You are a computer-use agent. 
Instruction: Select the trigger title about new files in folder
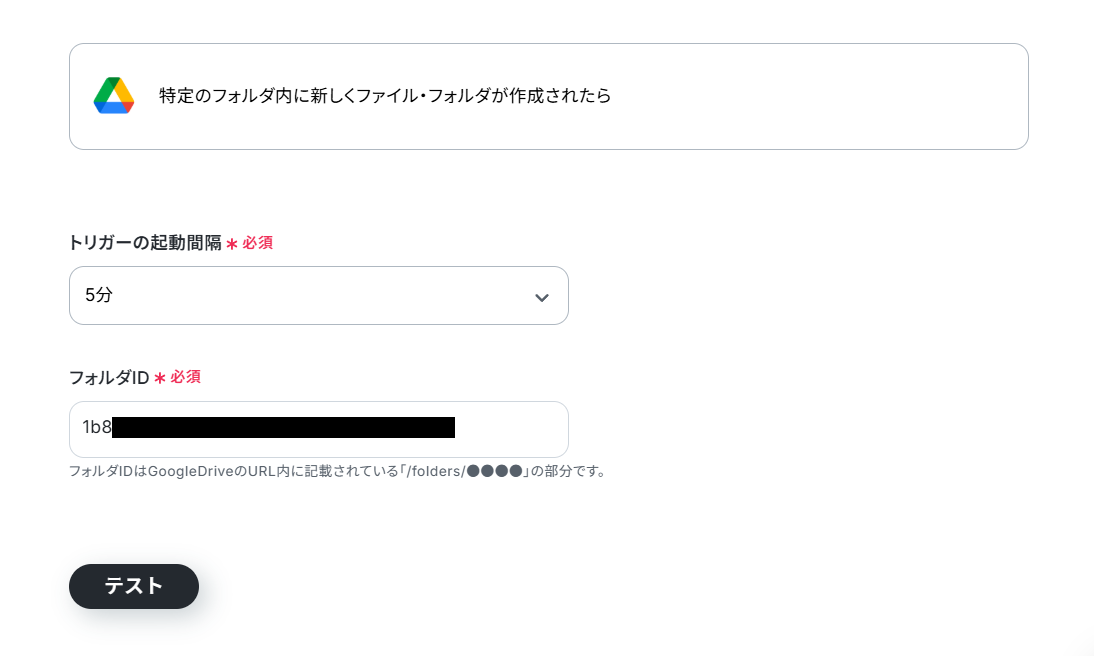385,96
